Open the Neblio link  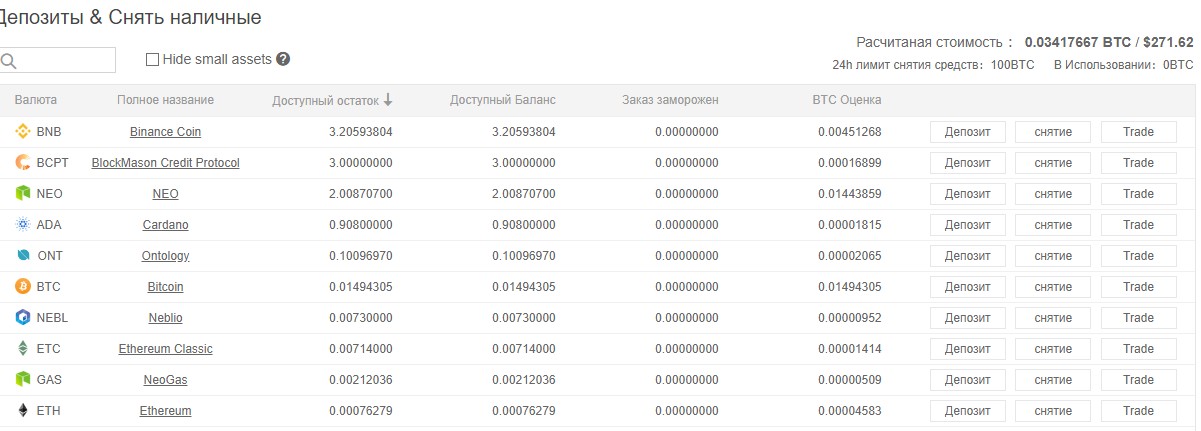166,318
